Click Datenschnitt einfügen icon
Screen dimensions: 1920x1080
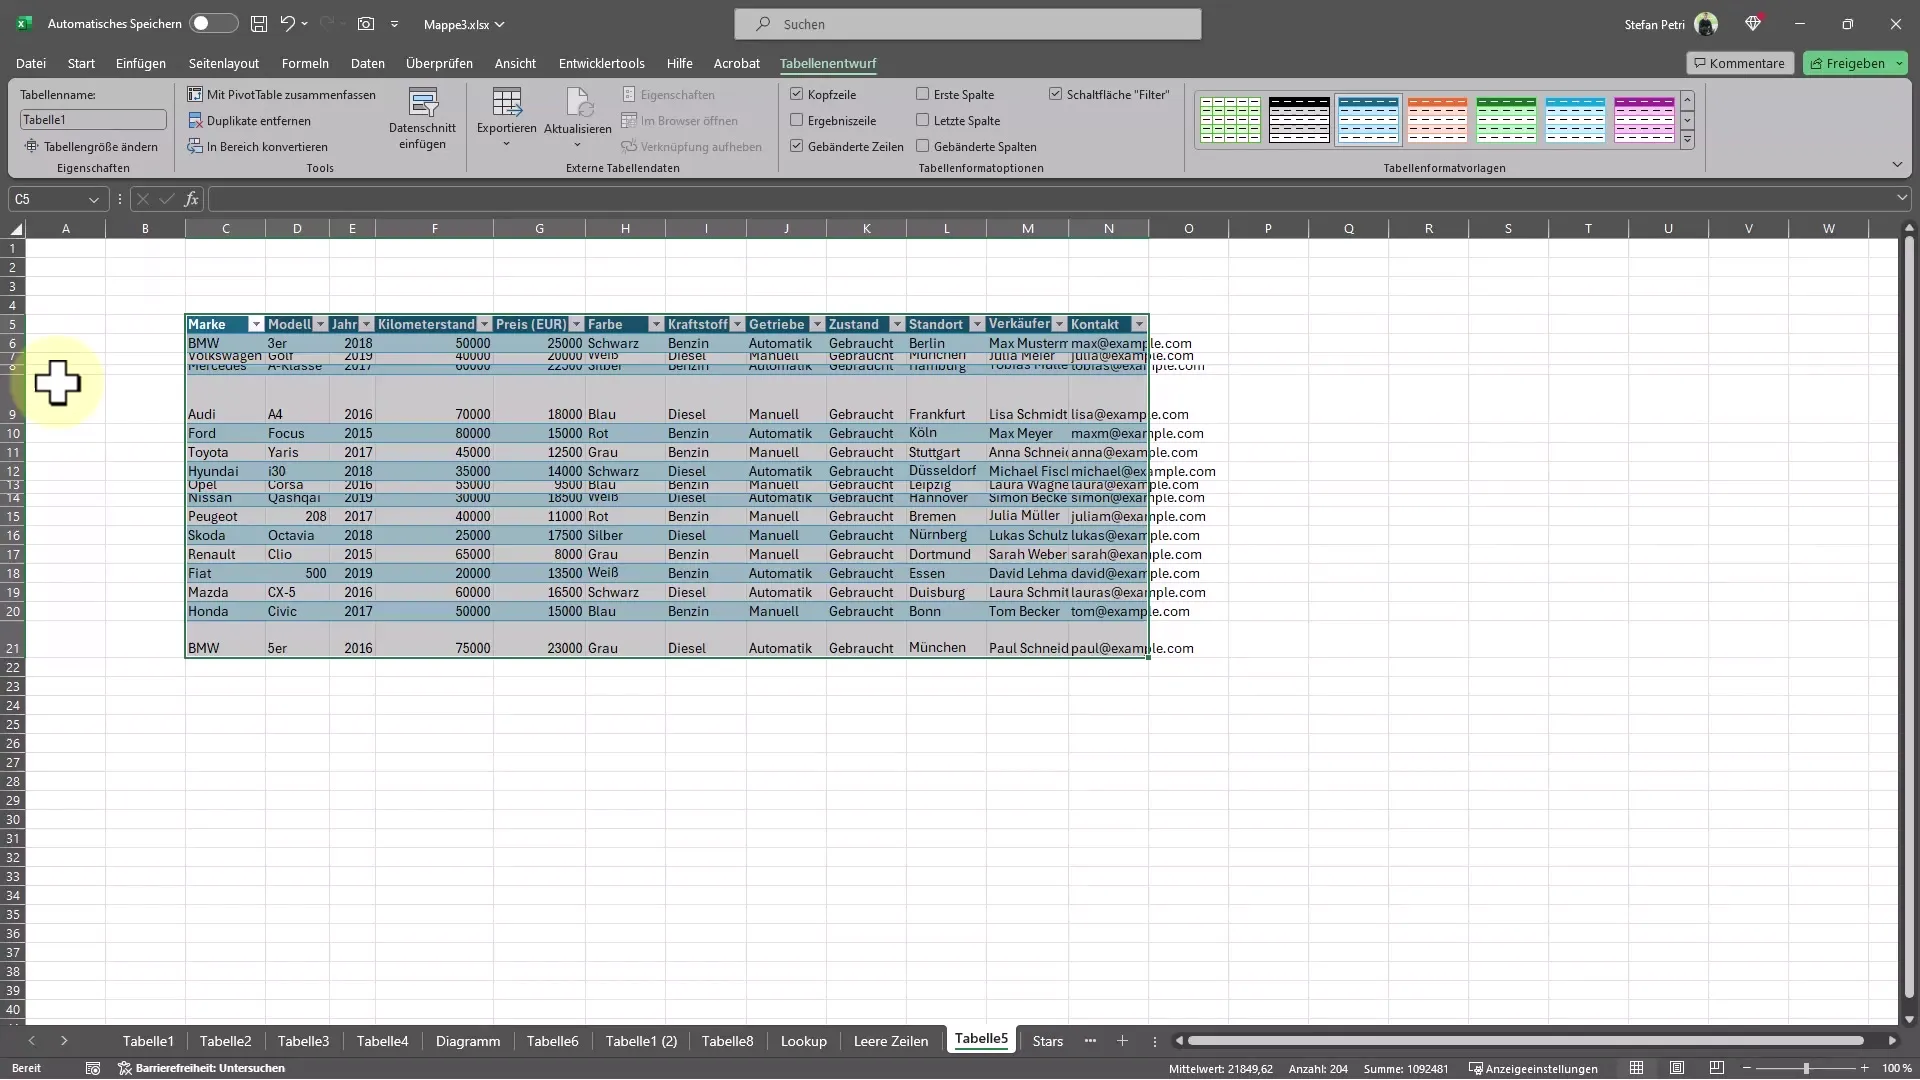tap(423, 102)
